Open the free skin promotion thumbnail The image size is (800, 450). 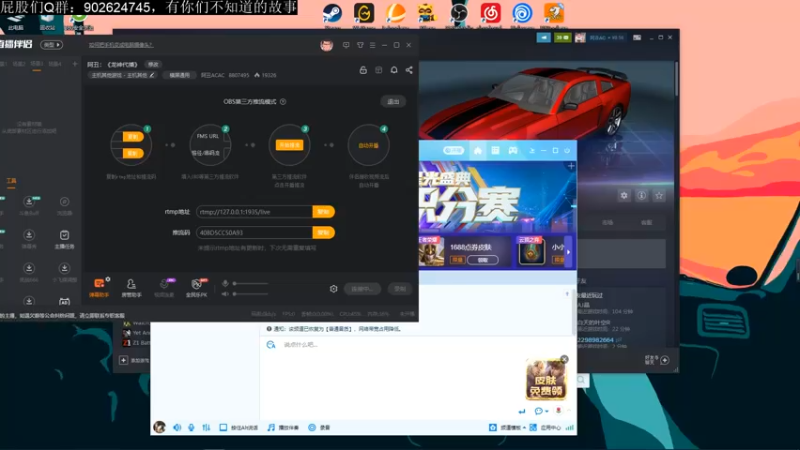(546, 380)
